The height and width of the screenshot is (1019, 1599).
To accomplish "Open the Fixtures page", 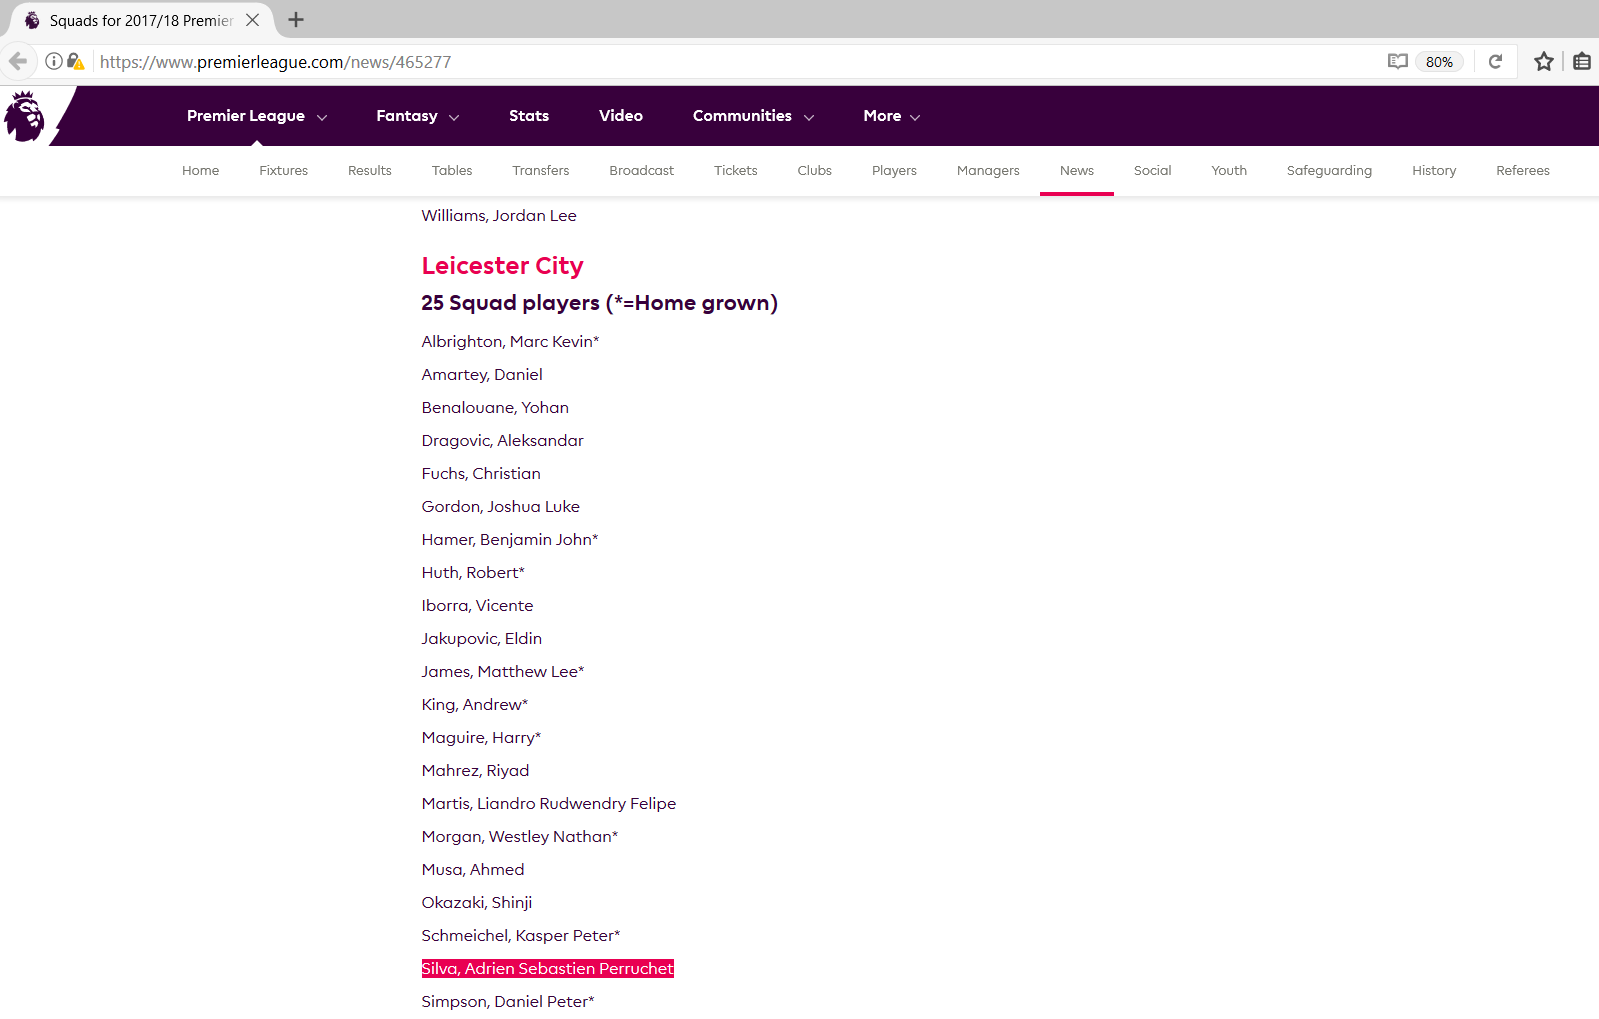I will point(283,171).
